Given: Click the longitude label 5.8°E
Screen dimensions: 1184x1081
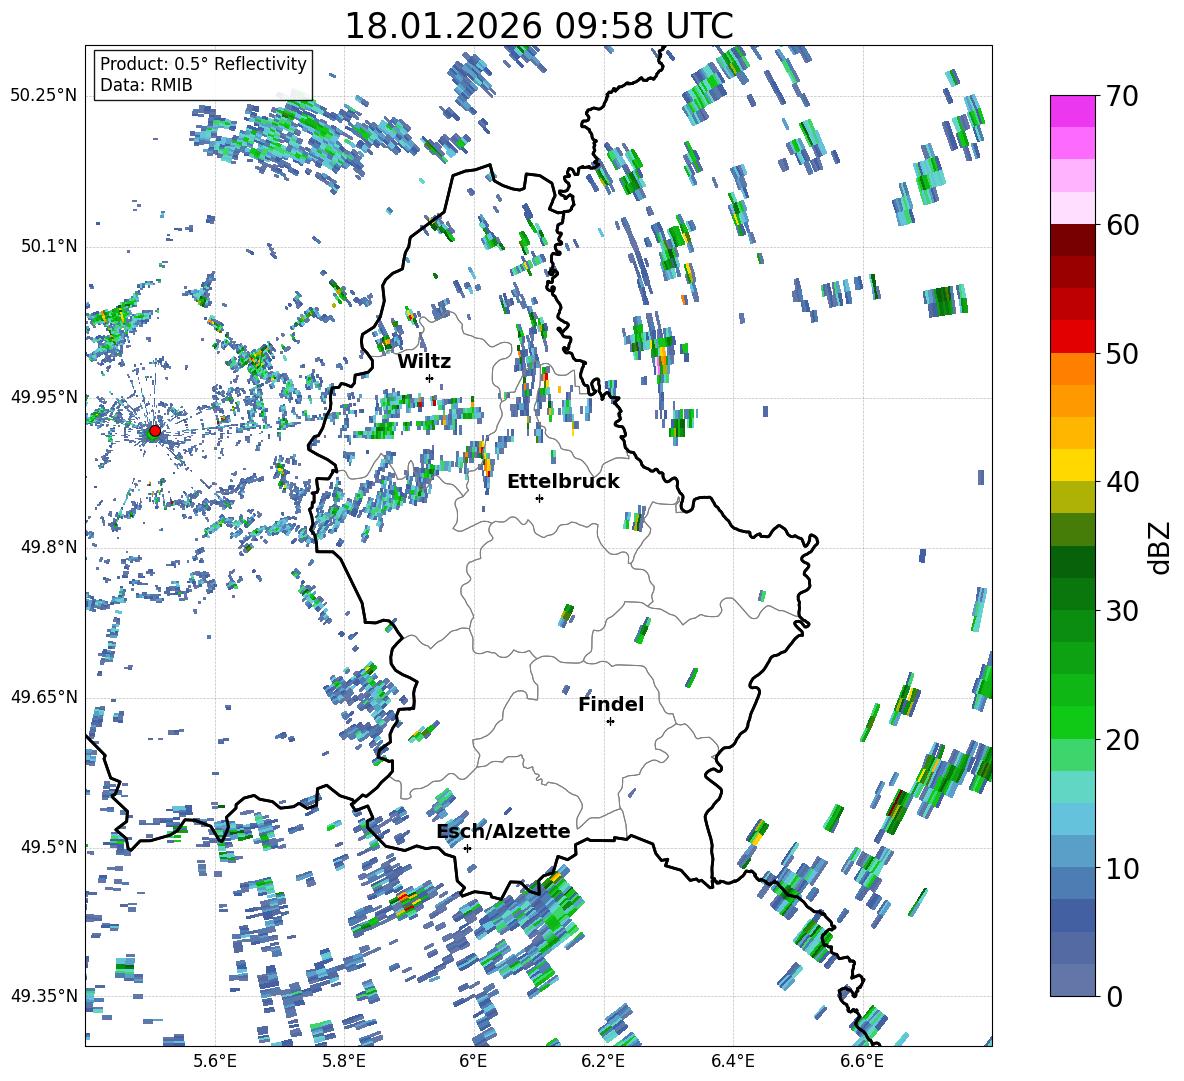Looking at the screenshot, I should [344, 1061].
